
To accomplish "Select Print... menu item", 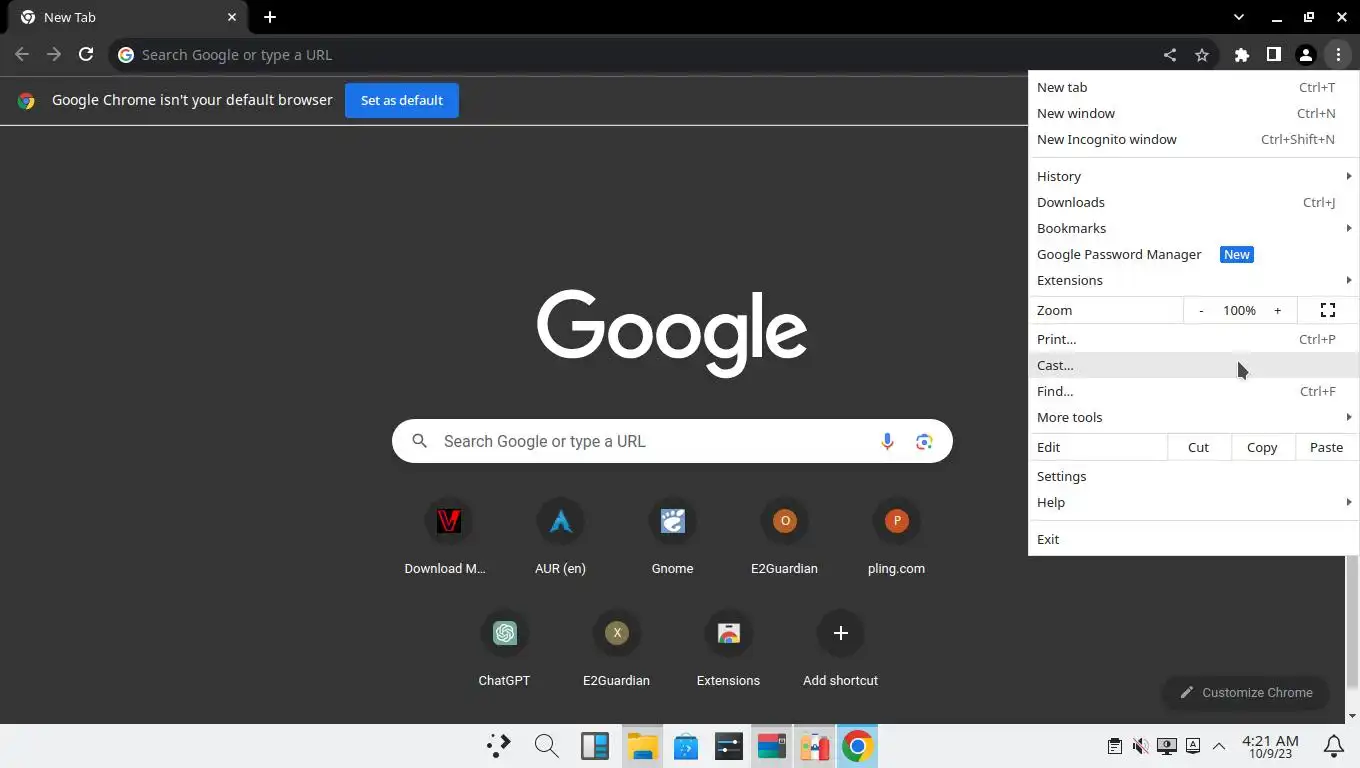I will (x=1193, y=339).
